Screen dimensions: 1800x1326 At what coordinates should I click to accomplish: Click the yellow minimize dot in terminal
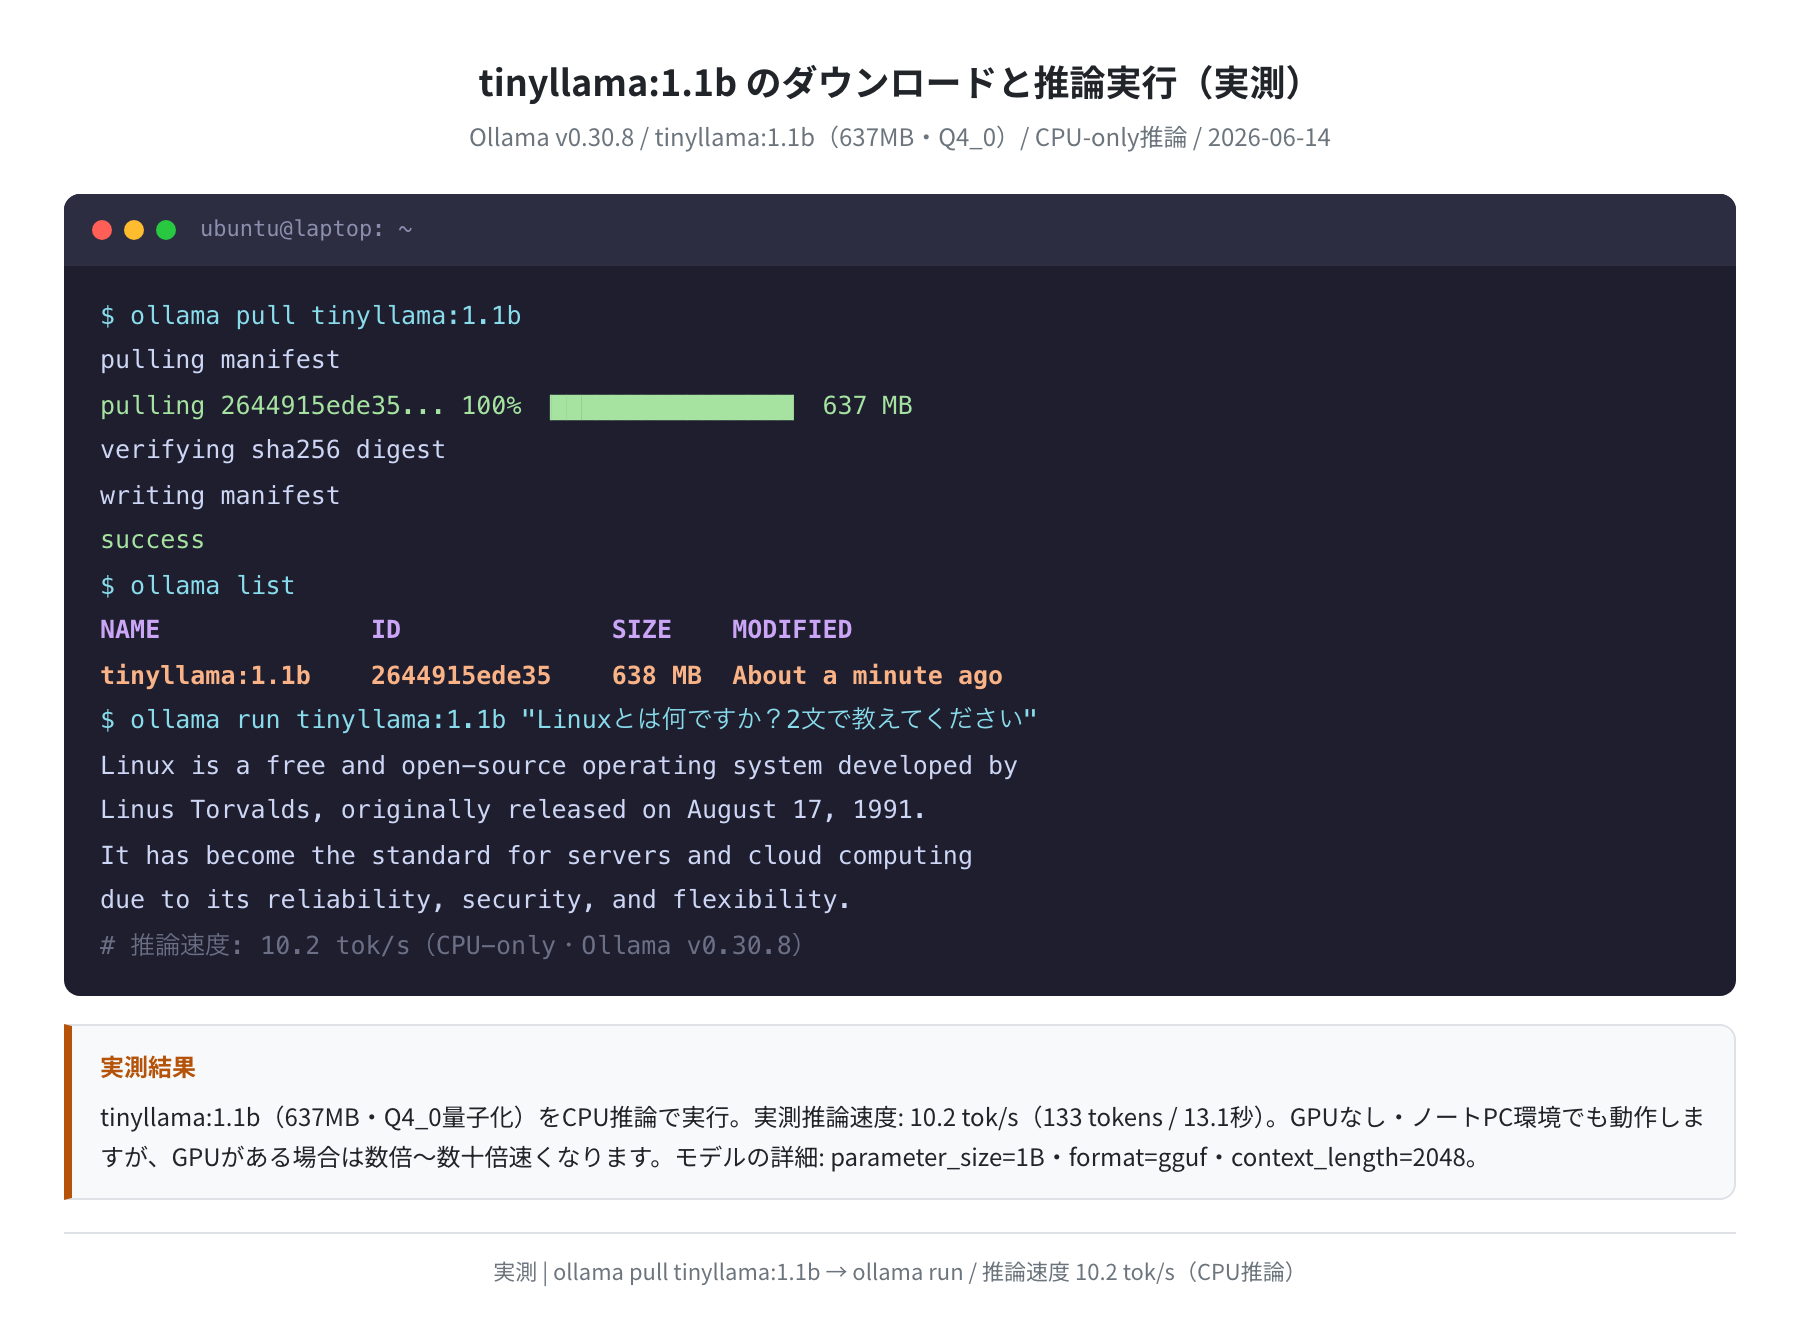134,230
